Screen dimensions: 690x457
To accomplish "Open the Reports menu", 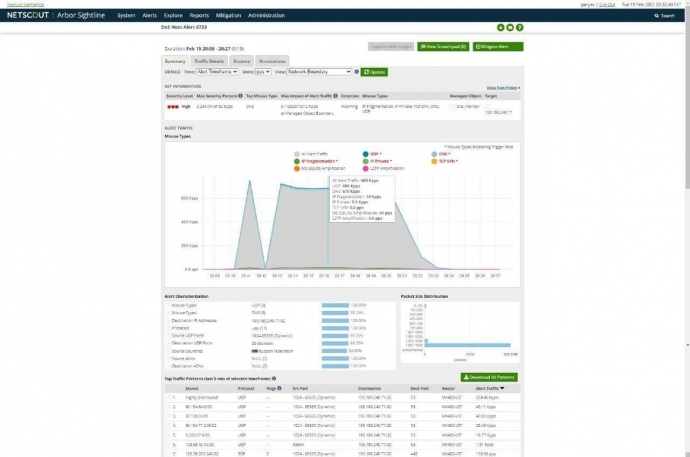I will 199,15.
